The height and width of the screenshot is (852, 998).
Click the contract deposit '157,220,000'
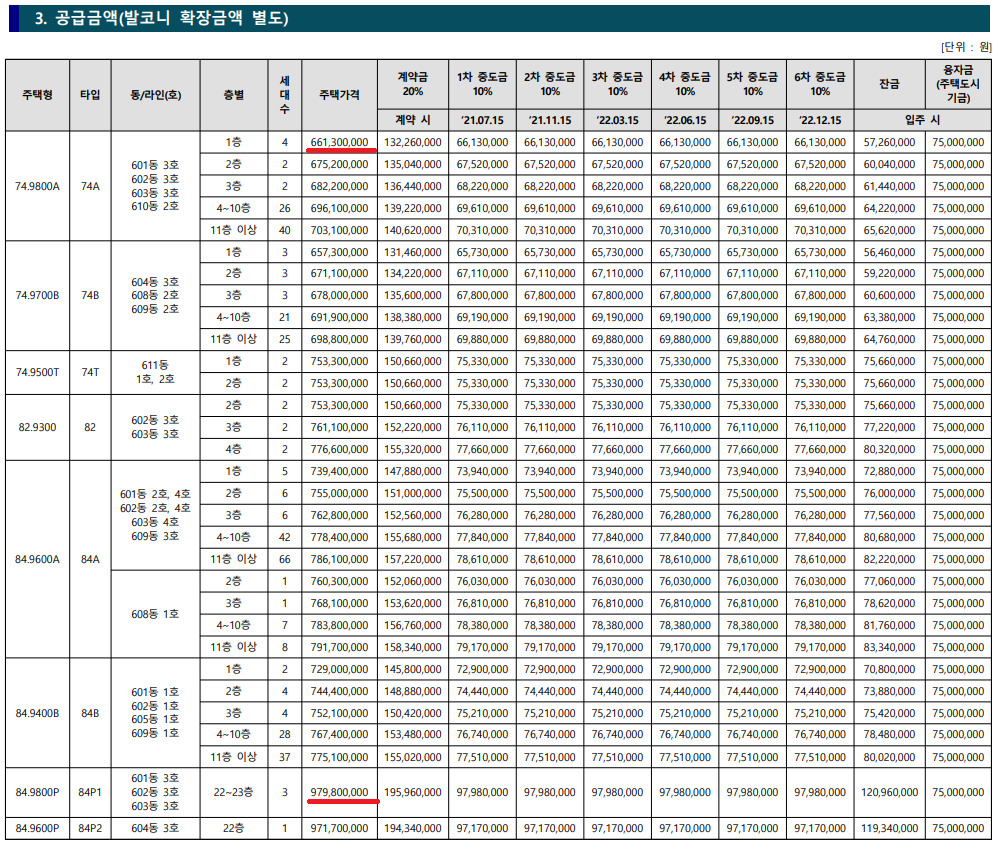click(412, 559)
